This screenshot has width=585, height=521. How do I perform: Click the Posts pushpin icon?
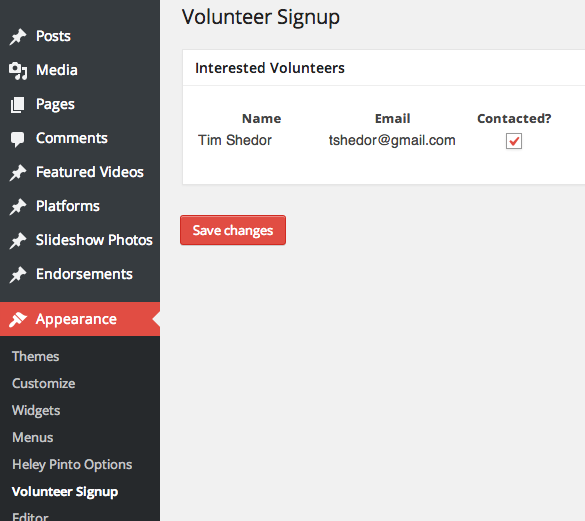tap(18, 37)
